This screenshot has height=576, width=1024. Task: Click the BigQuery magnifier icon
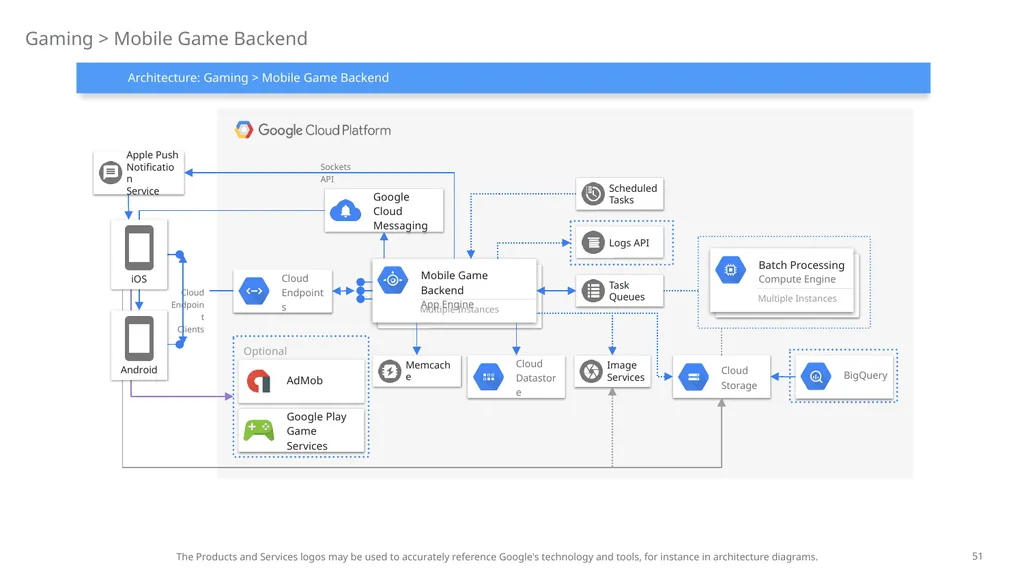816,376
